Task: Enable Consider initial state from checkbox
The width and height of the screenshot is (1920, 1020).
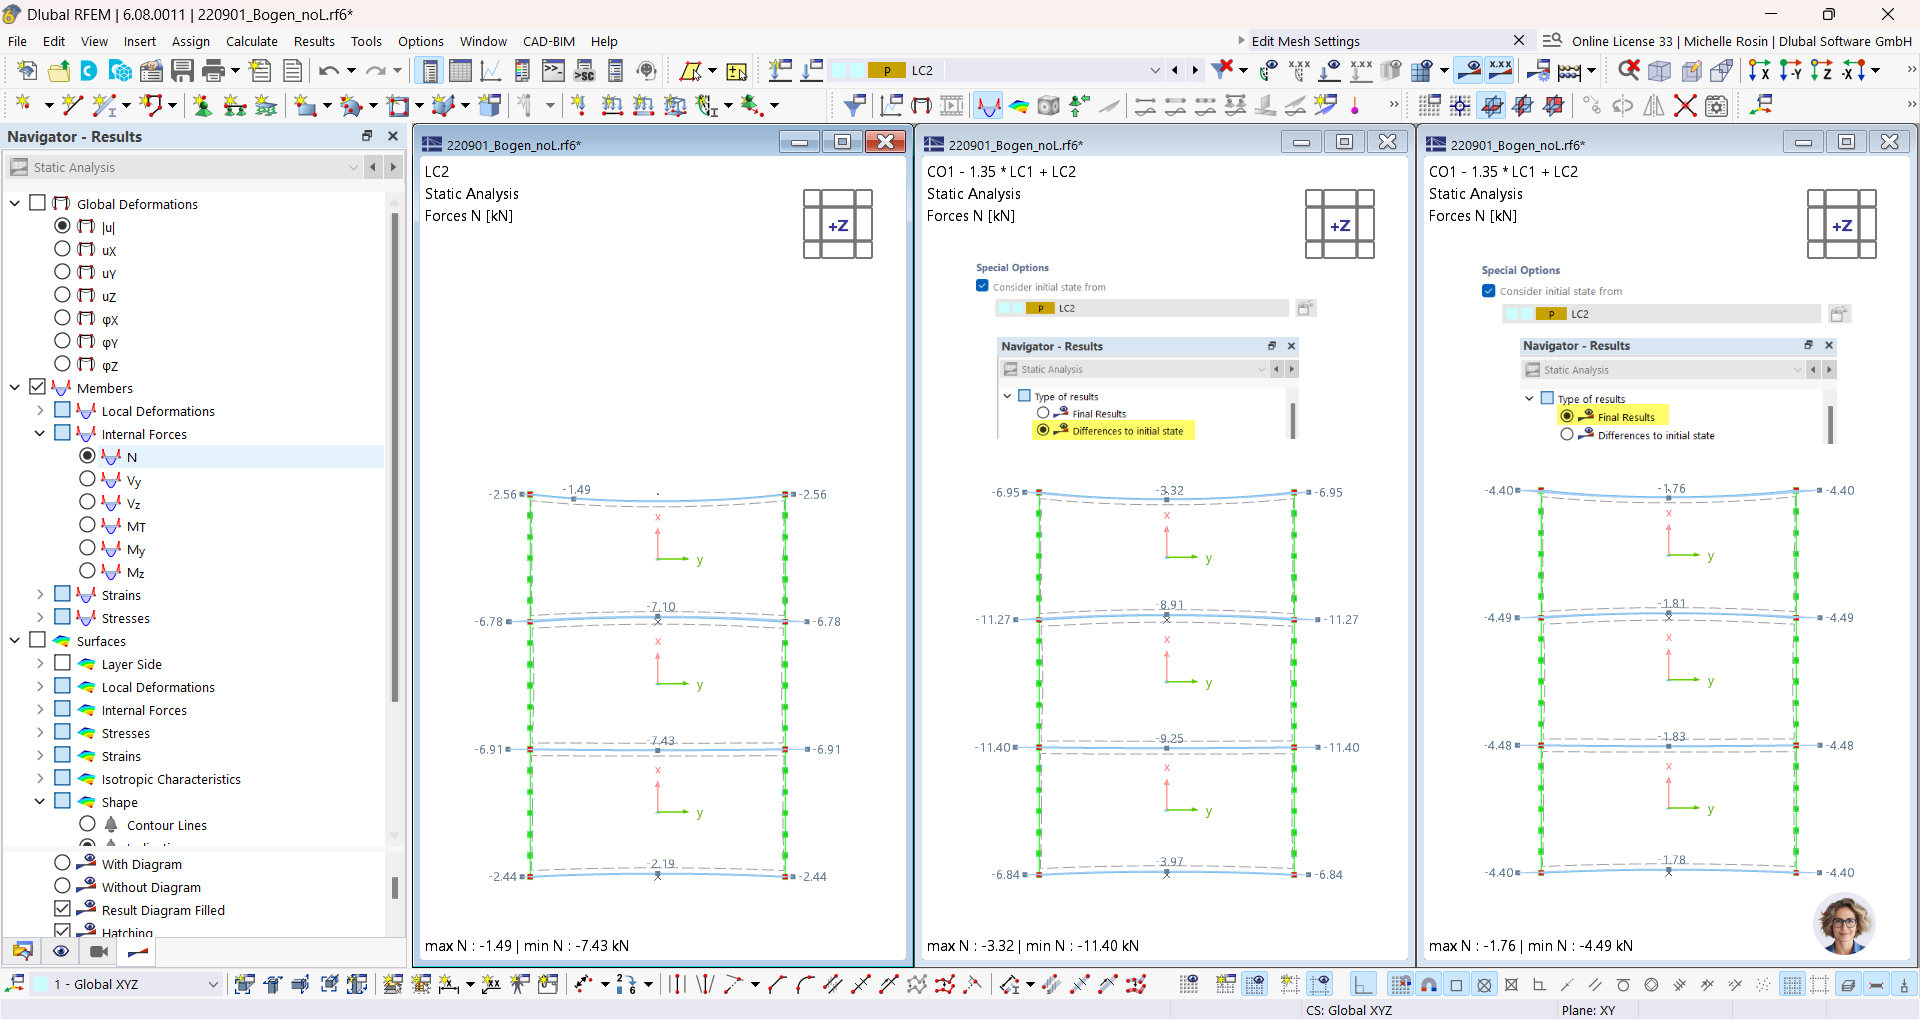Action: (982, 286)
